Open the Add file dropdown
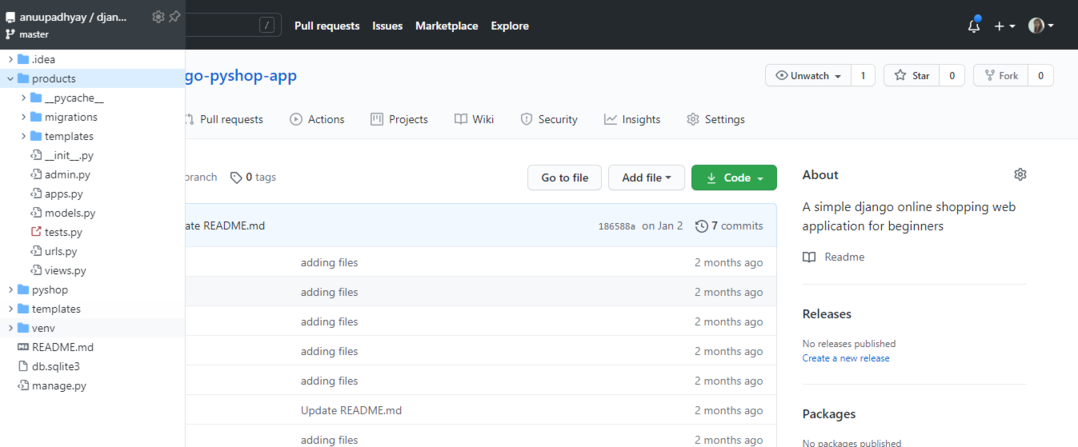The height and width of the screenshot is (447, 1078). (646, 178)
